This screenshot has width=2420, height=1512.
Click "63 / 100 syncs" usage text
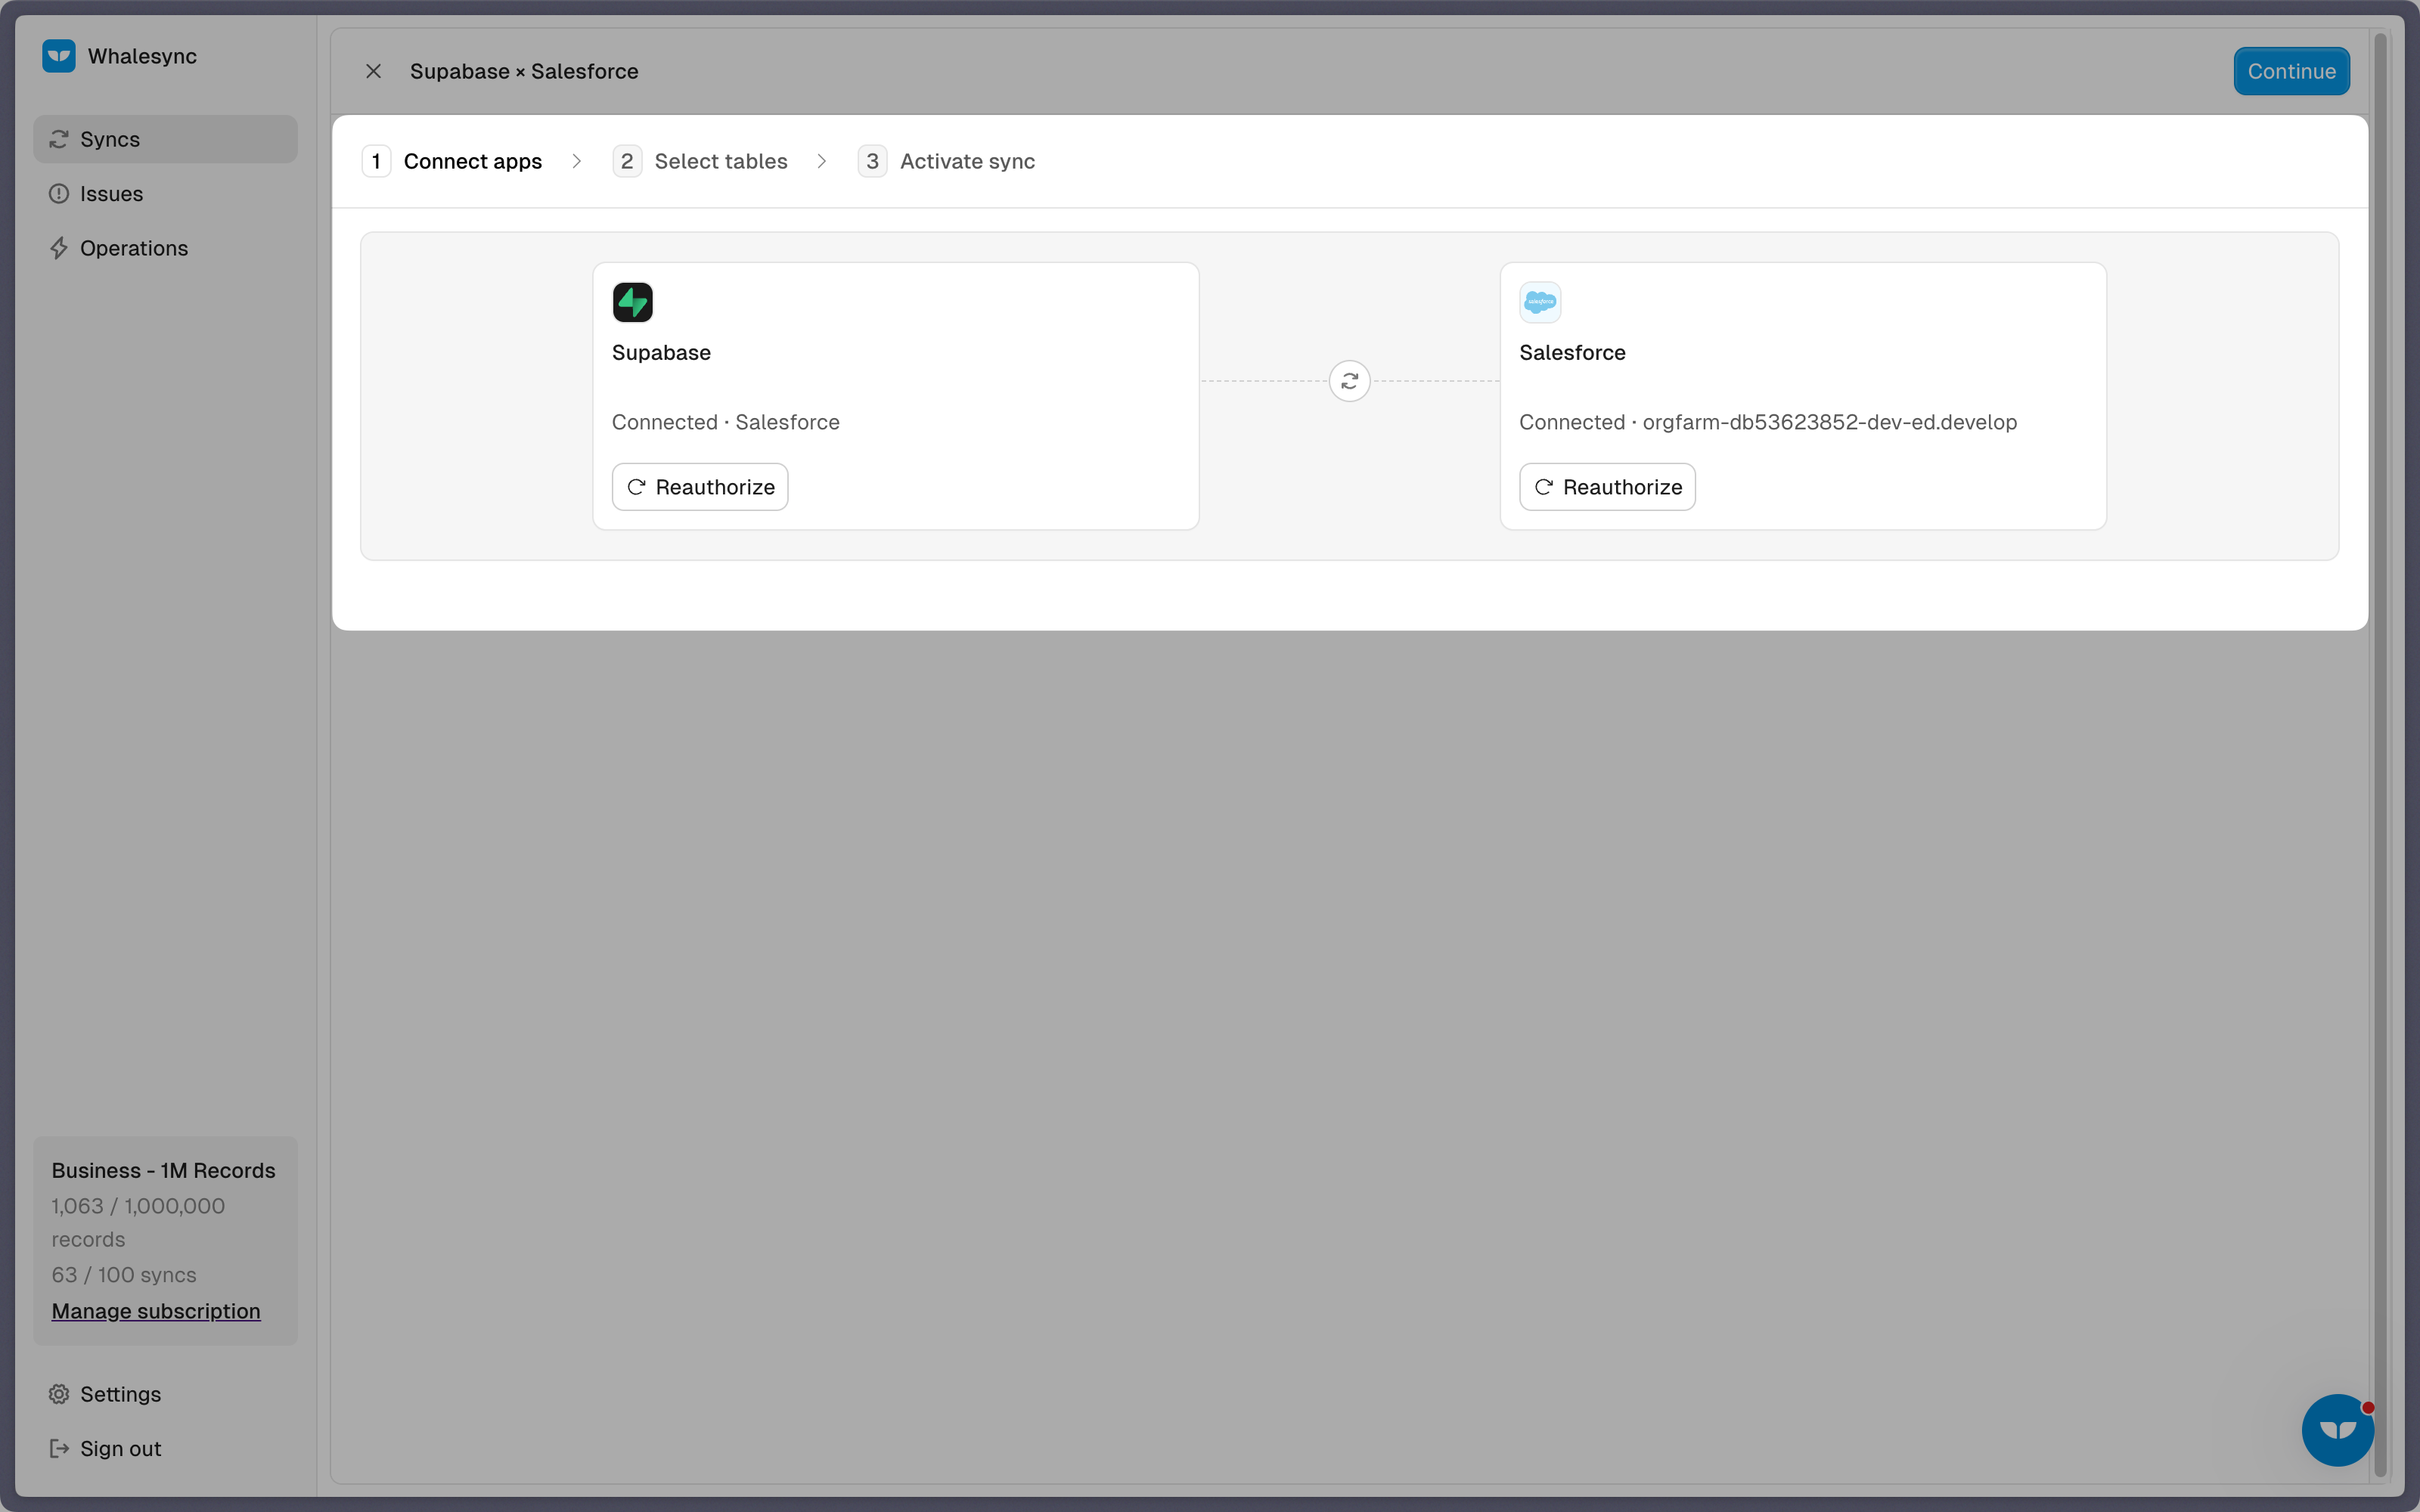point(124,1275)
